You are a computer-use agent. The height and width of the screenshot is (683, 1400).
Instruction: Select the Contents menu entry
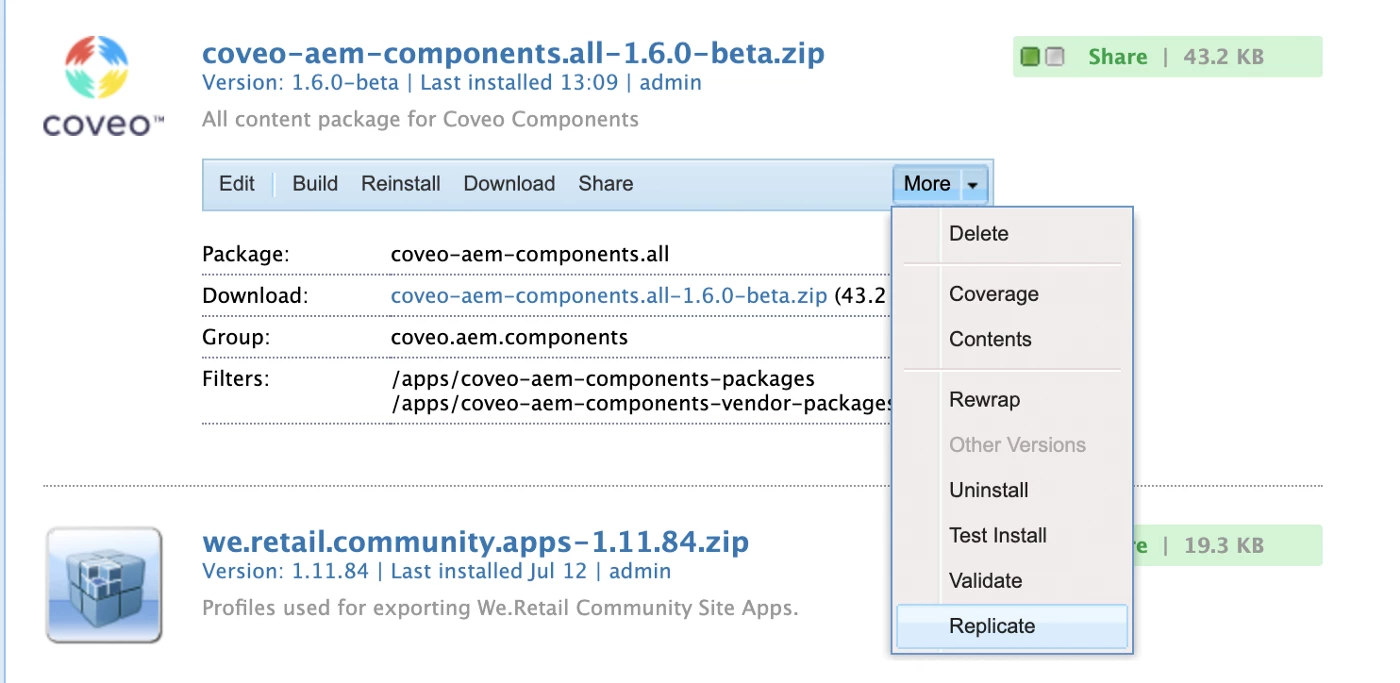(x=990, y=339)
